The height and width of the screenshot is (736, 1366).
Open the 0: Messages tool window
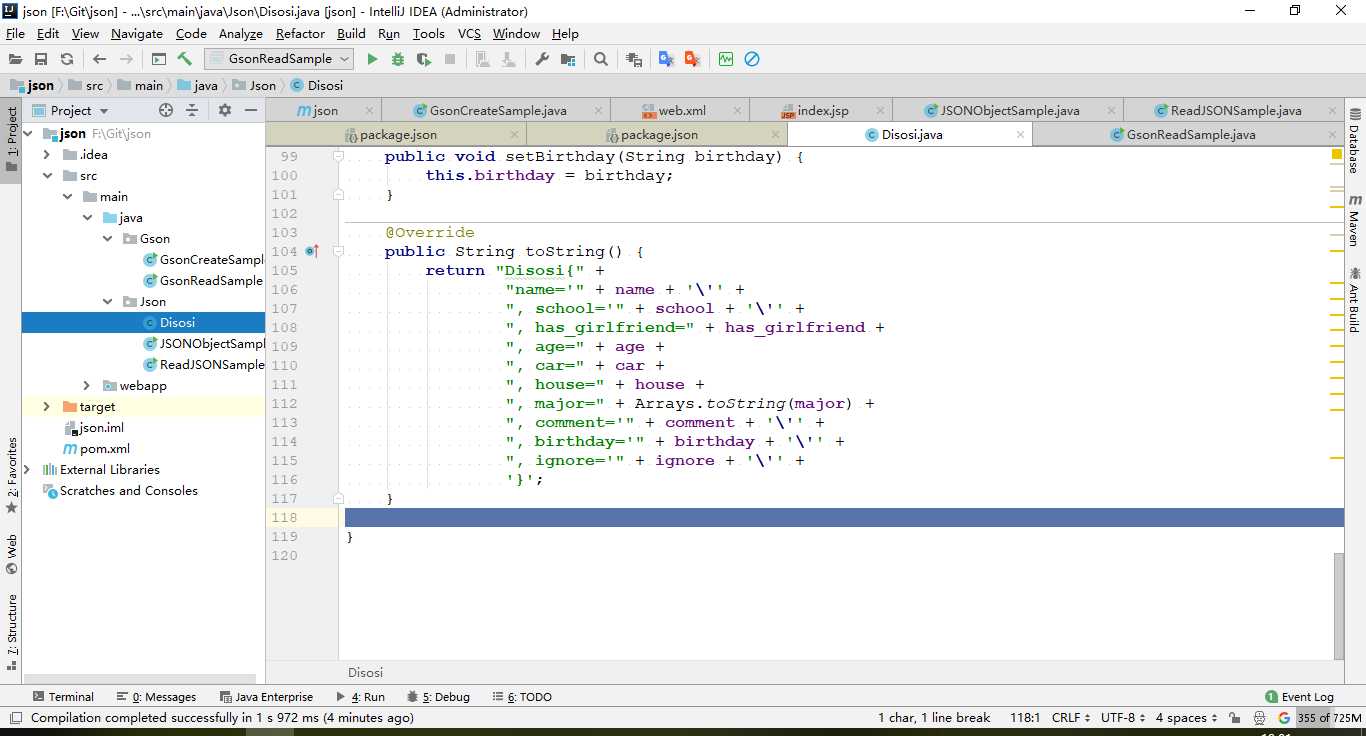pos(156,696)
